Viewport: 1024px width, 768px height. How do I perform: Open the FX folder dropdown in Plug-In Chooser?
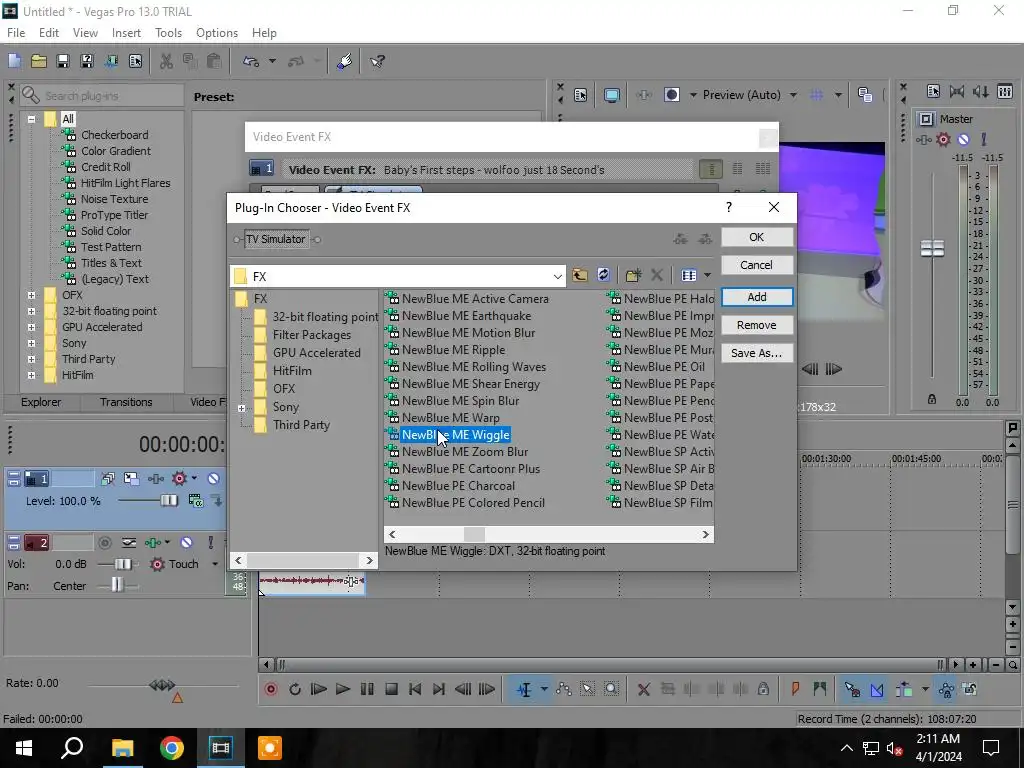coord(557,276)
